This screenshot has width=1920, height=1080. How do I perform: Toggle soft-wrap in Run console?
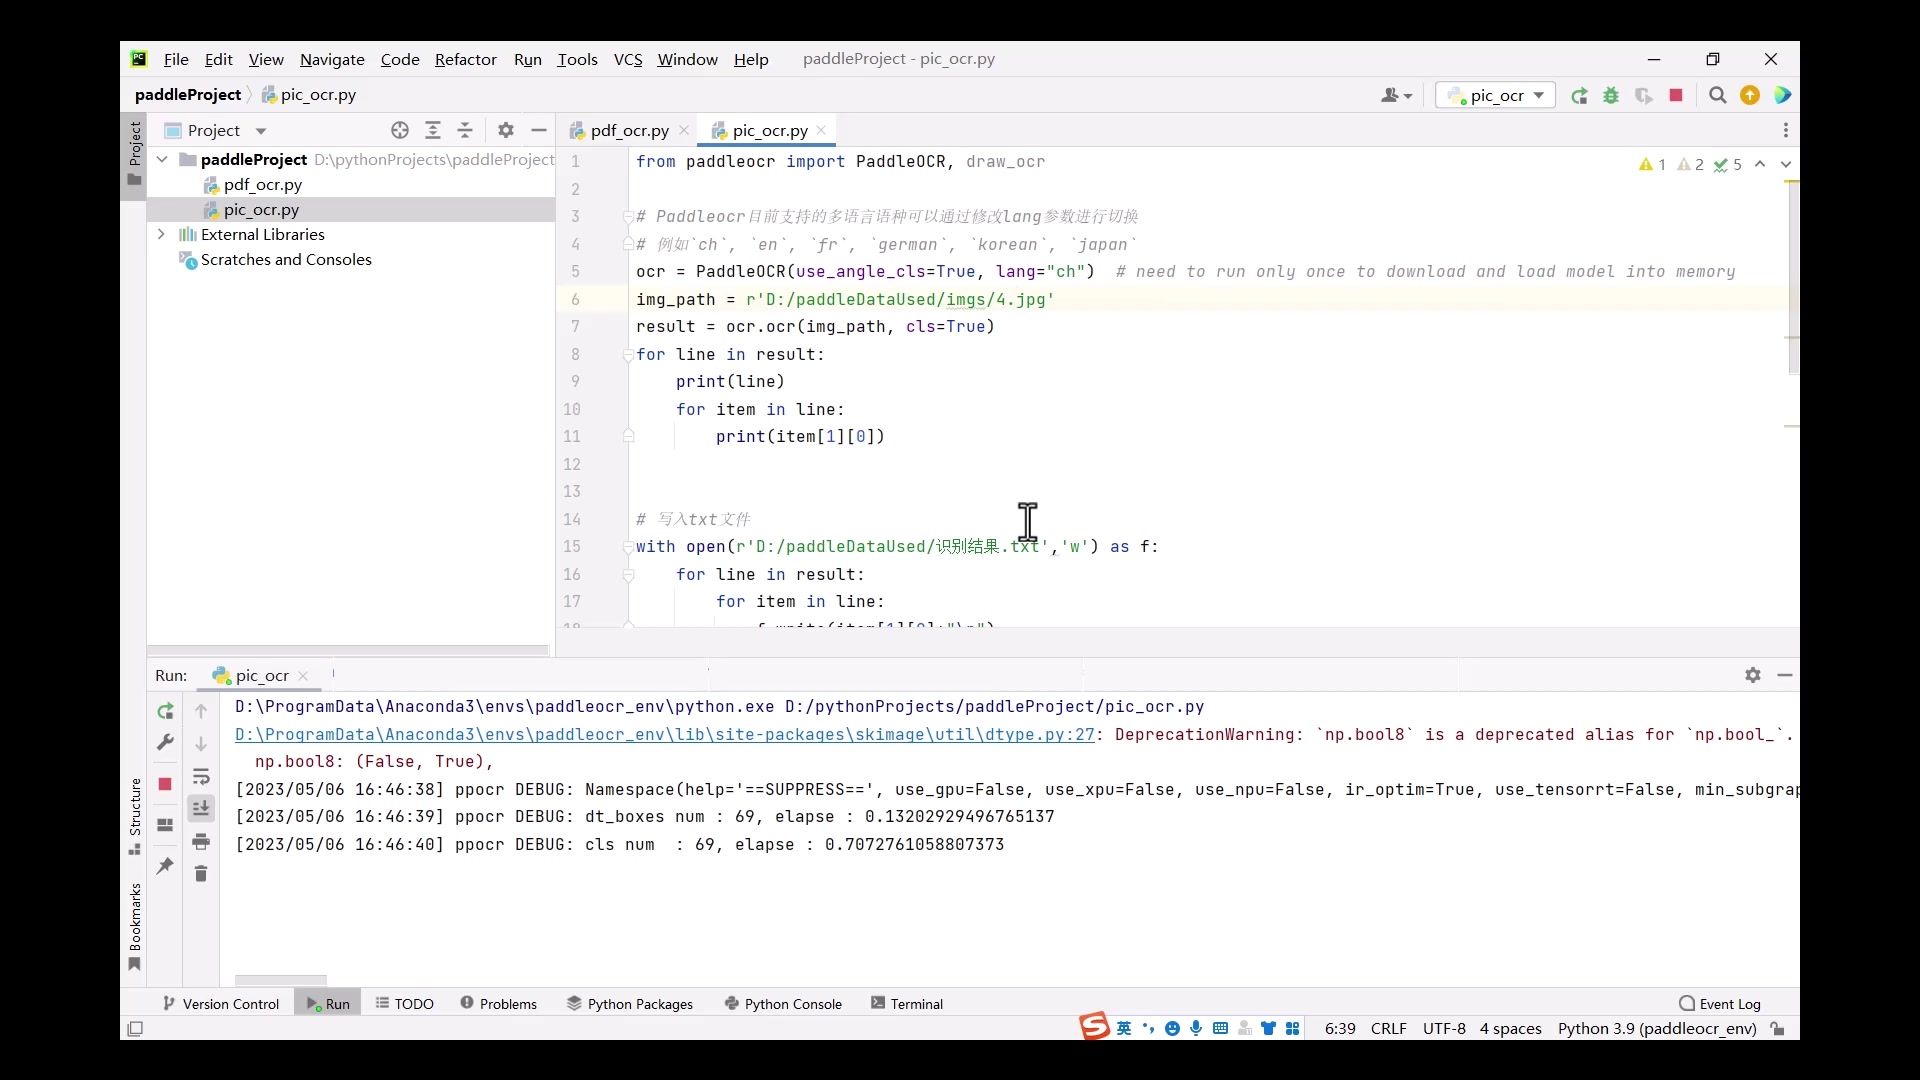point(201,777)
